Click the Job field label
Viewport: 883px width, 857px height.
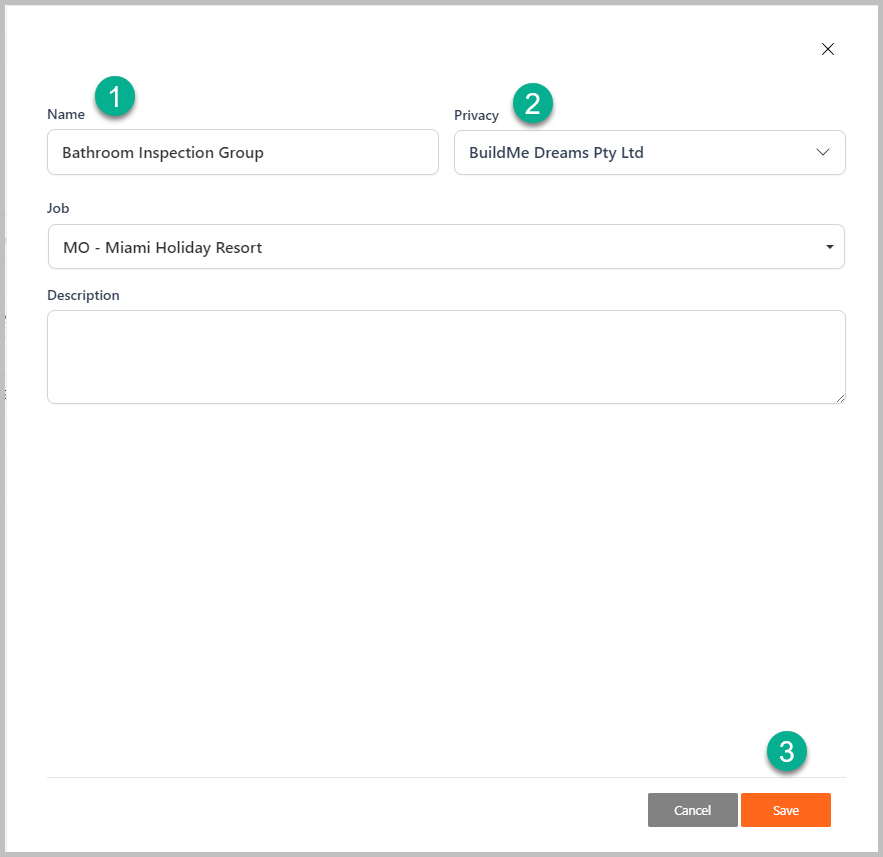coord(58,208)
